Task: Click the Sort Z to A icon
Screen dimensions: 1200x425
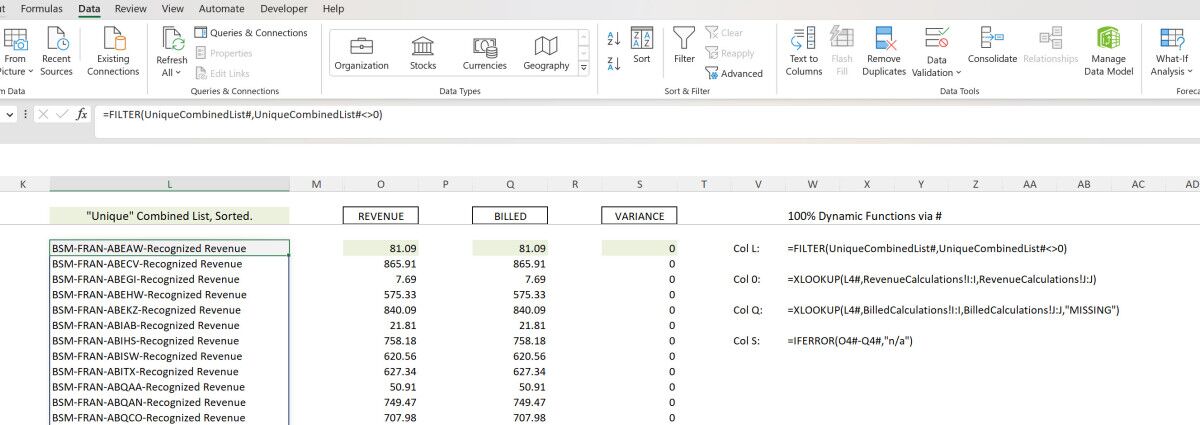Action: 613,64
